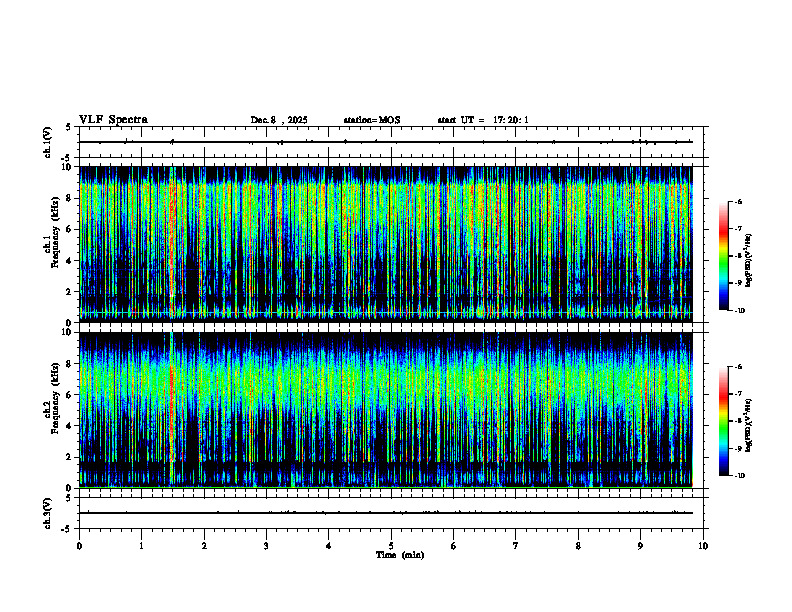Click the ch.1 voltage waveform trace
This screenshot has height=612, width=792.
(x=386, y=142)
